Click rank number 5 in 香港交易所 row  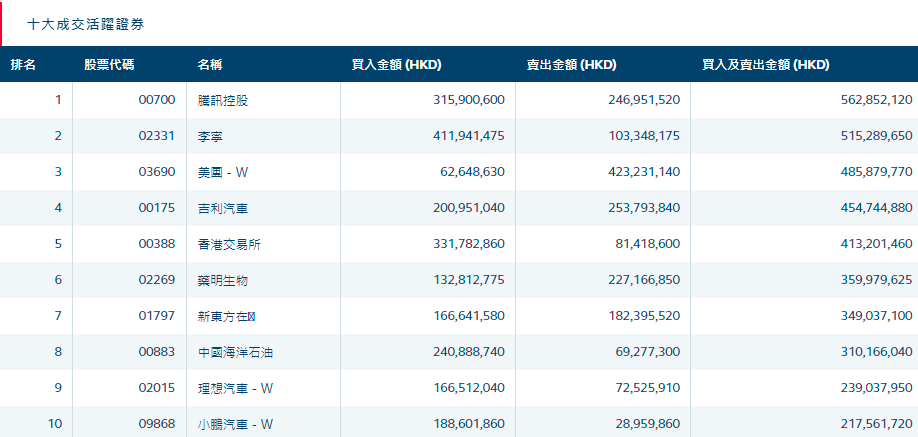coord(58,244)
